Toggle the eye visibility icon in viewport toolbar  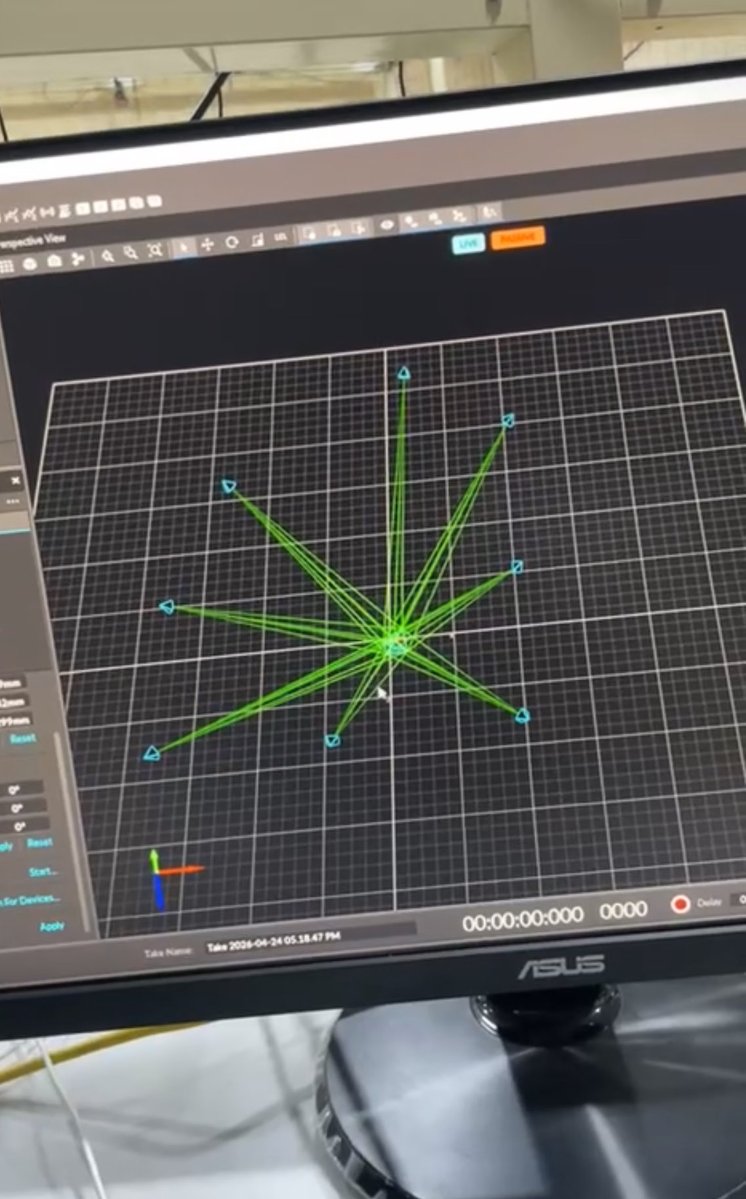click(x=388, y=225)
